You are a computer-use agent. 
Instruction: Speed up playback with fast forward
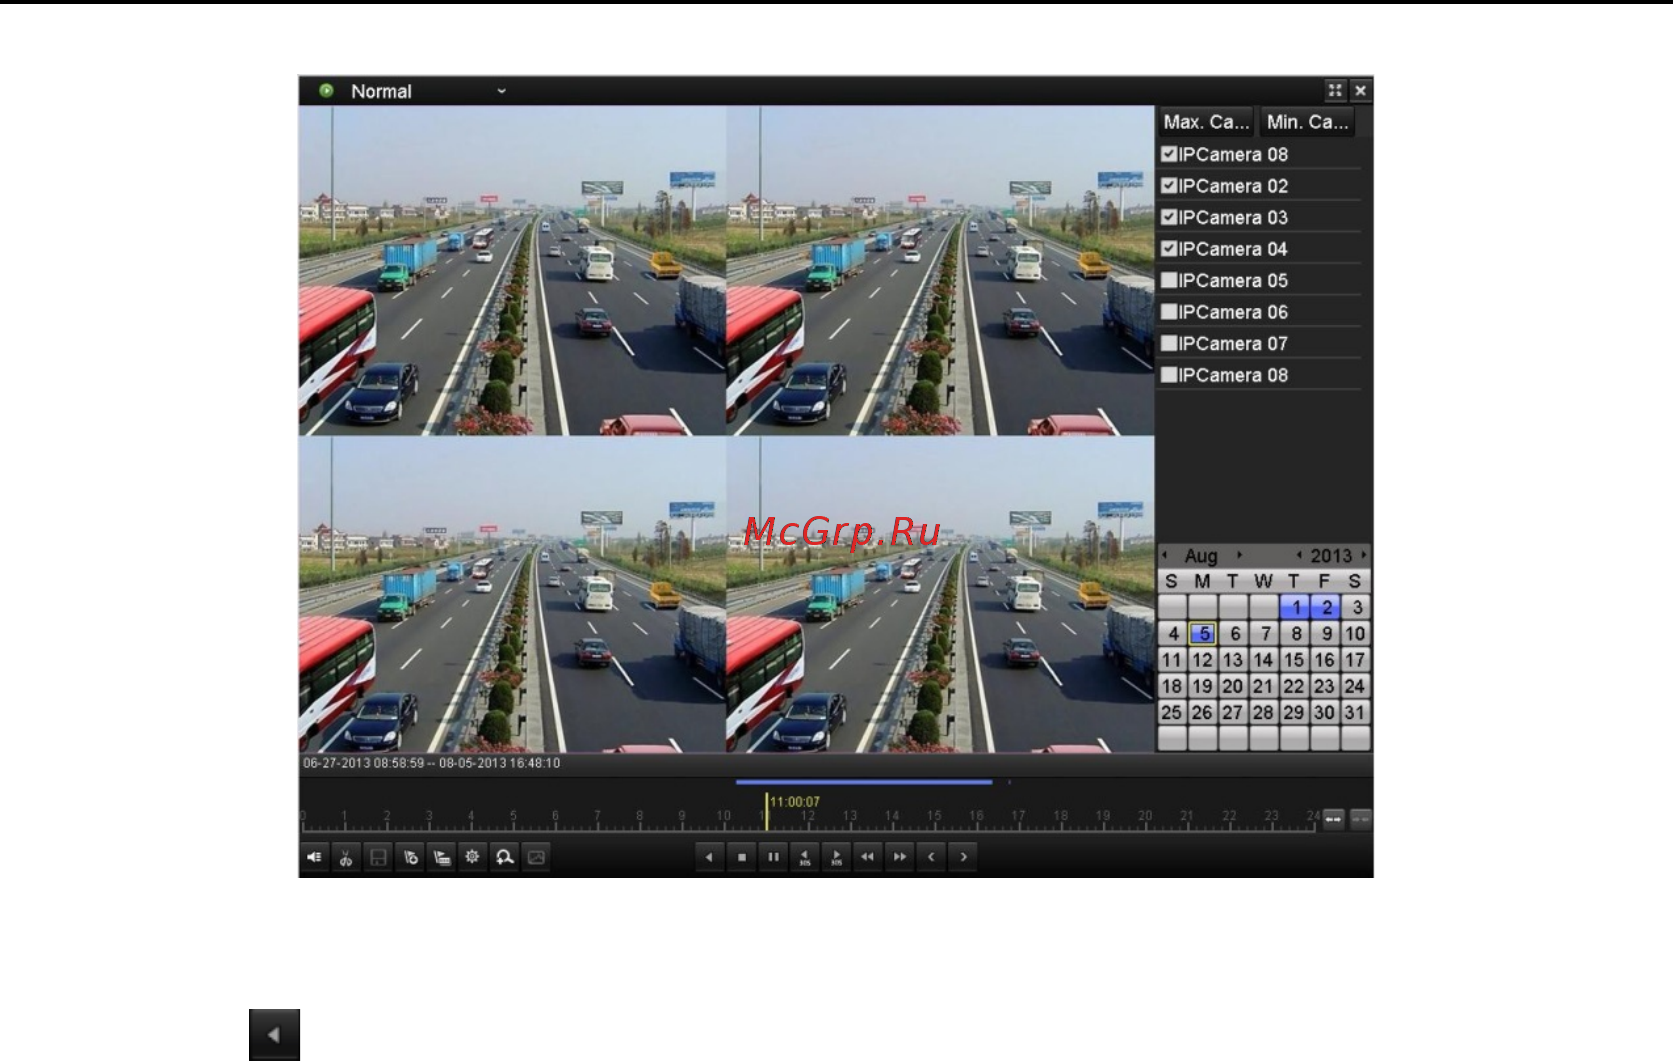pos(900,857)
